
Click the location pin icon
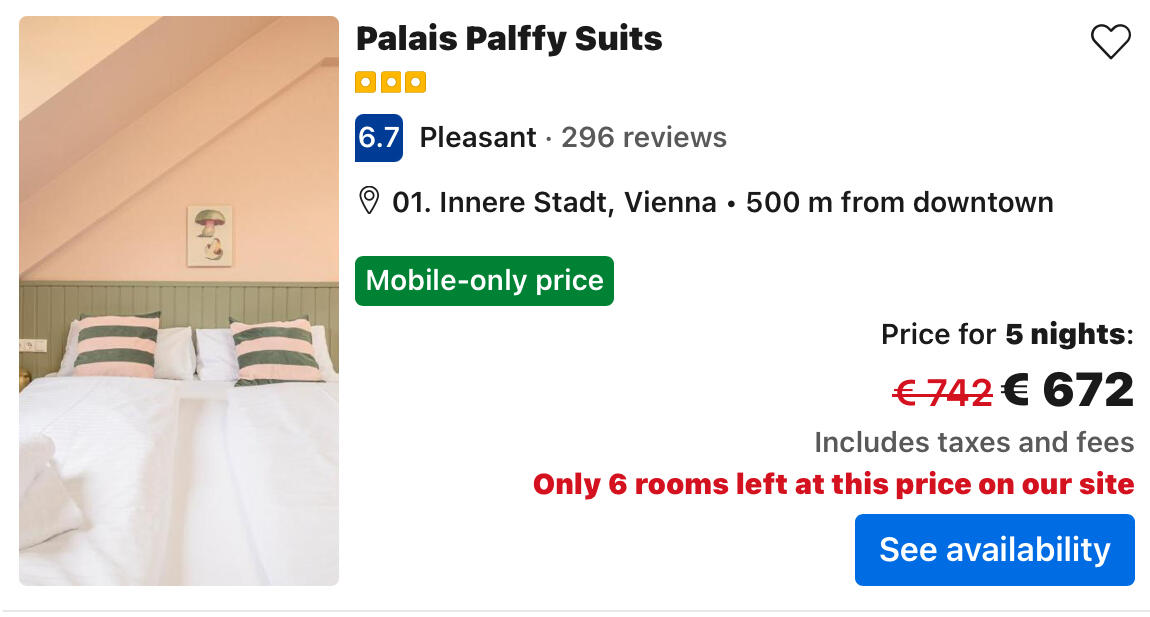(x=369, y=202)
